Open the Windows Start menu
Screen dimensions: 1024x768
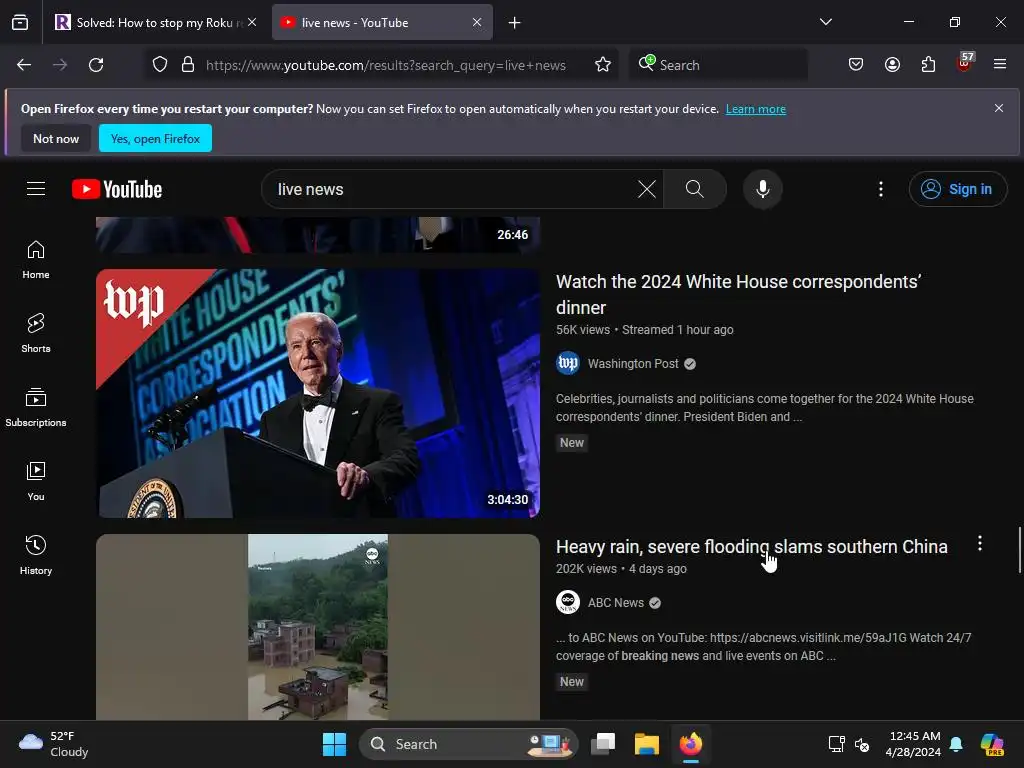(x=334, y=744)
